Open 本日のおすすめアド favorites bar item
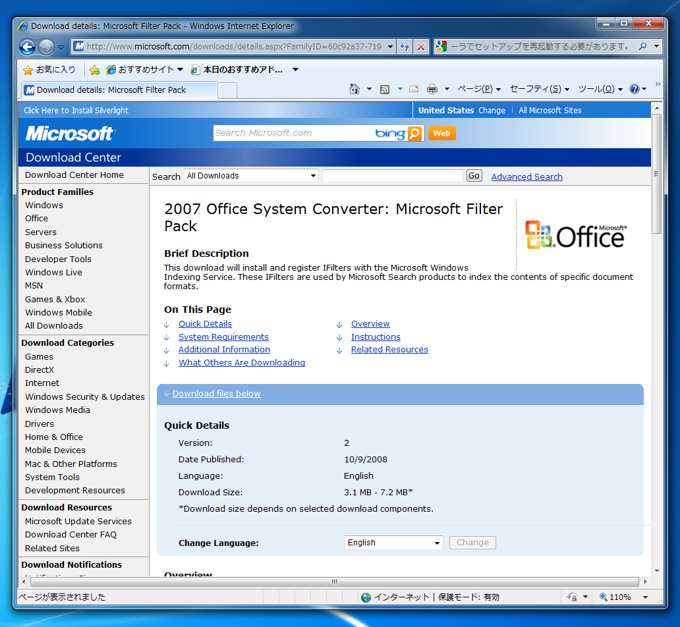Viewport: 680px width, 627px height. tap(238, 69)
